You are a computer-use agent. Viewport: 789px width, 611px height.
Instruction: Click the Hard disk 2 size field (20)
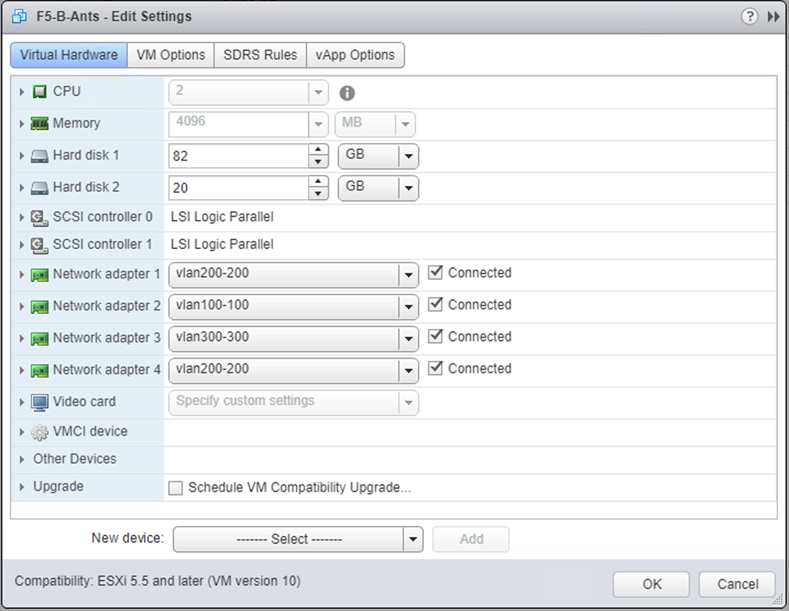(239, 188)
